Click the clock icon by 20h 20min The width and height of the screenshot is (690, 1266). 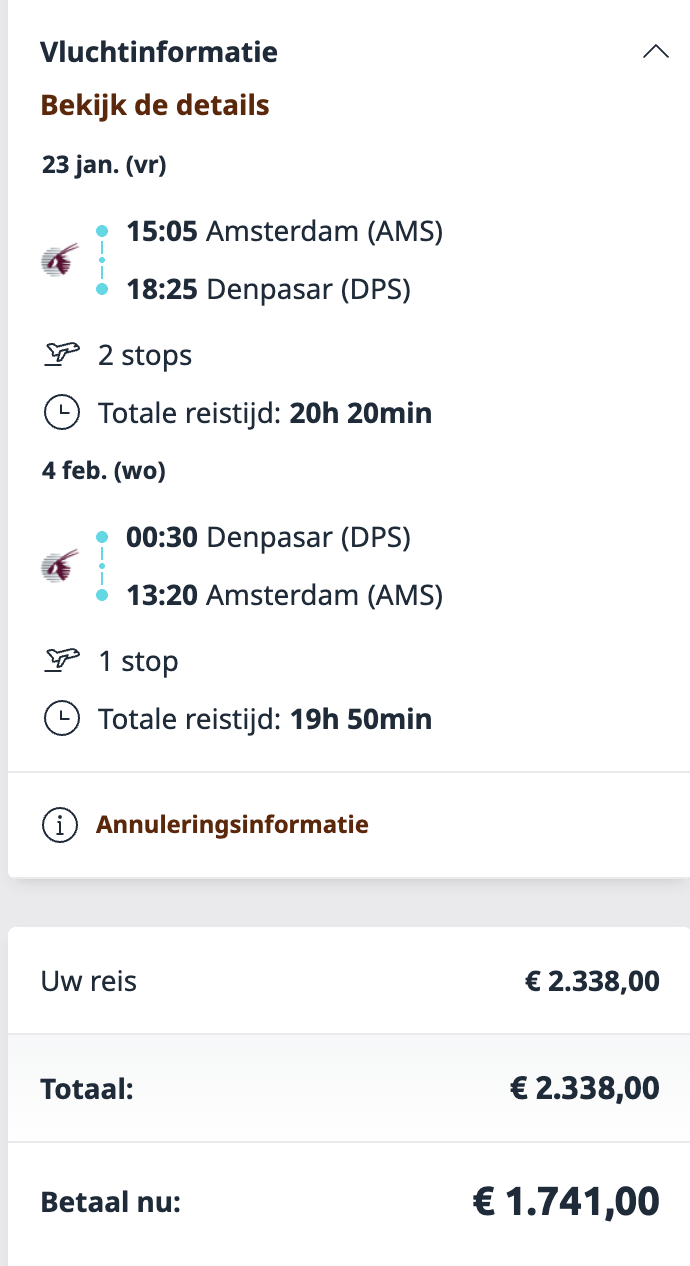[x=62, y=413]
